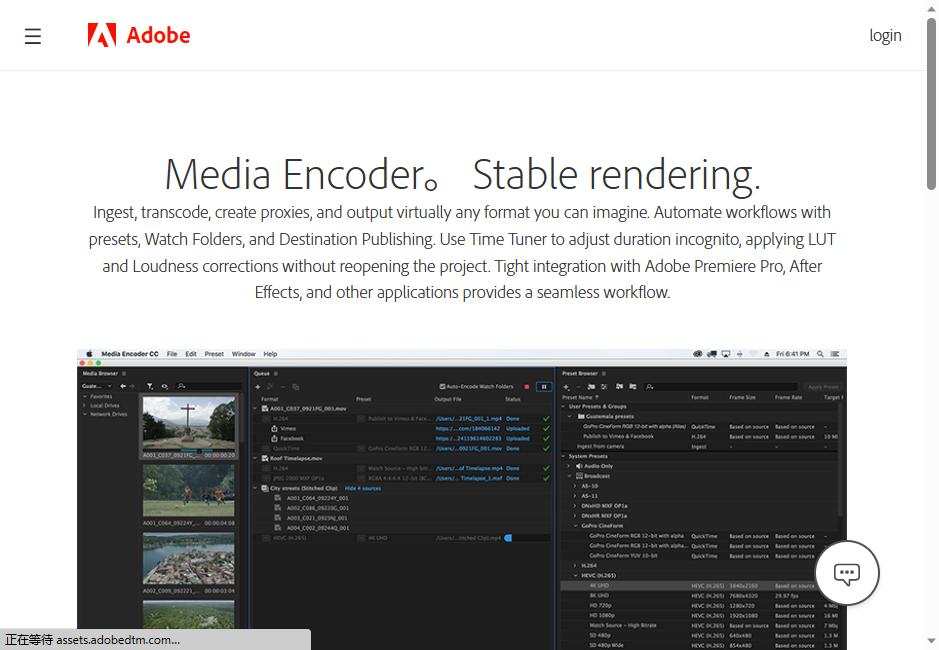Click the login link
This screenshot has width=939, height=650.
pos(885,36)
